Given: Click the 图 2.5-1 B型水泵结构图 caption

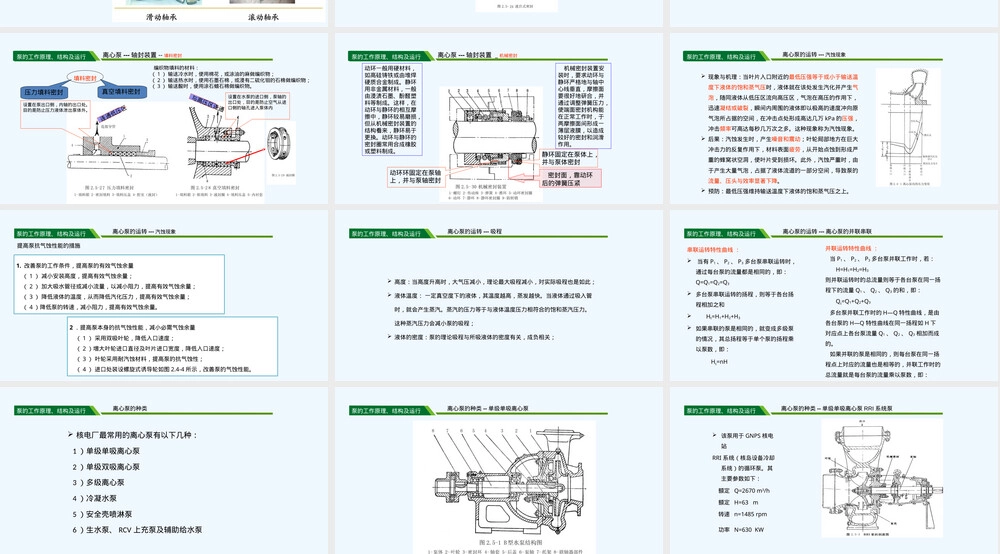Looking at the screenshot, I should pyautogui.click(x=511, y=543).
